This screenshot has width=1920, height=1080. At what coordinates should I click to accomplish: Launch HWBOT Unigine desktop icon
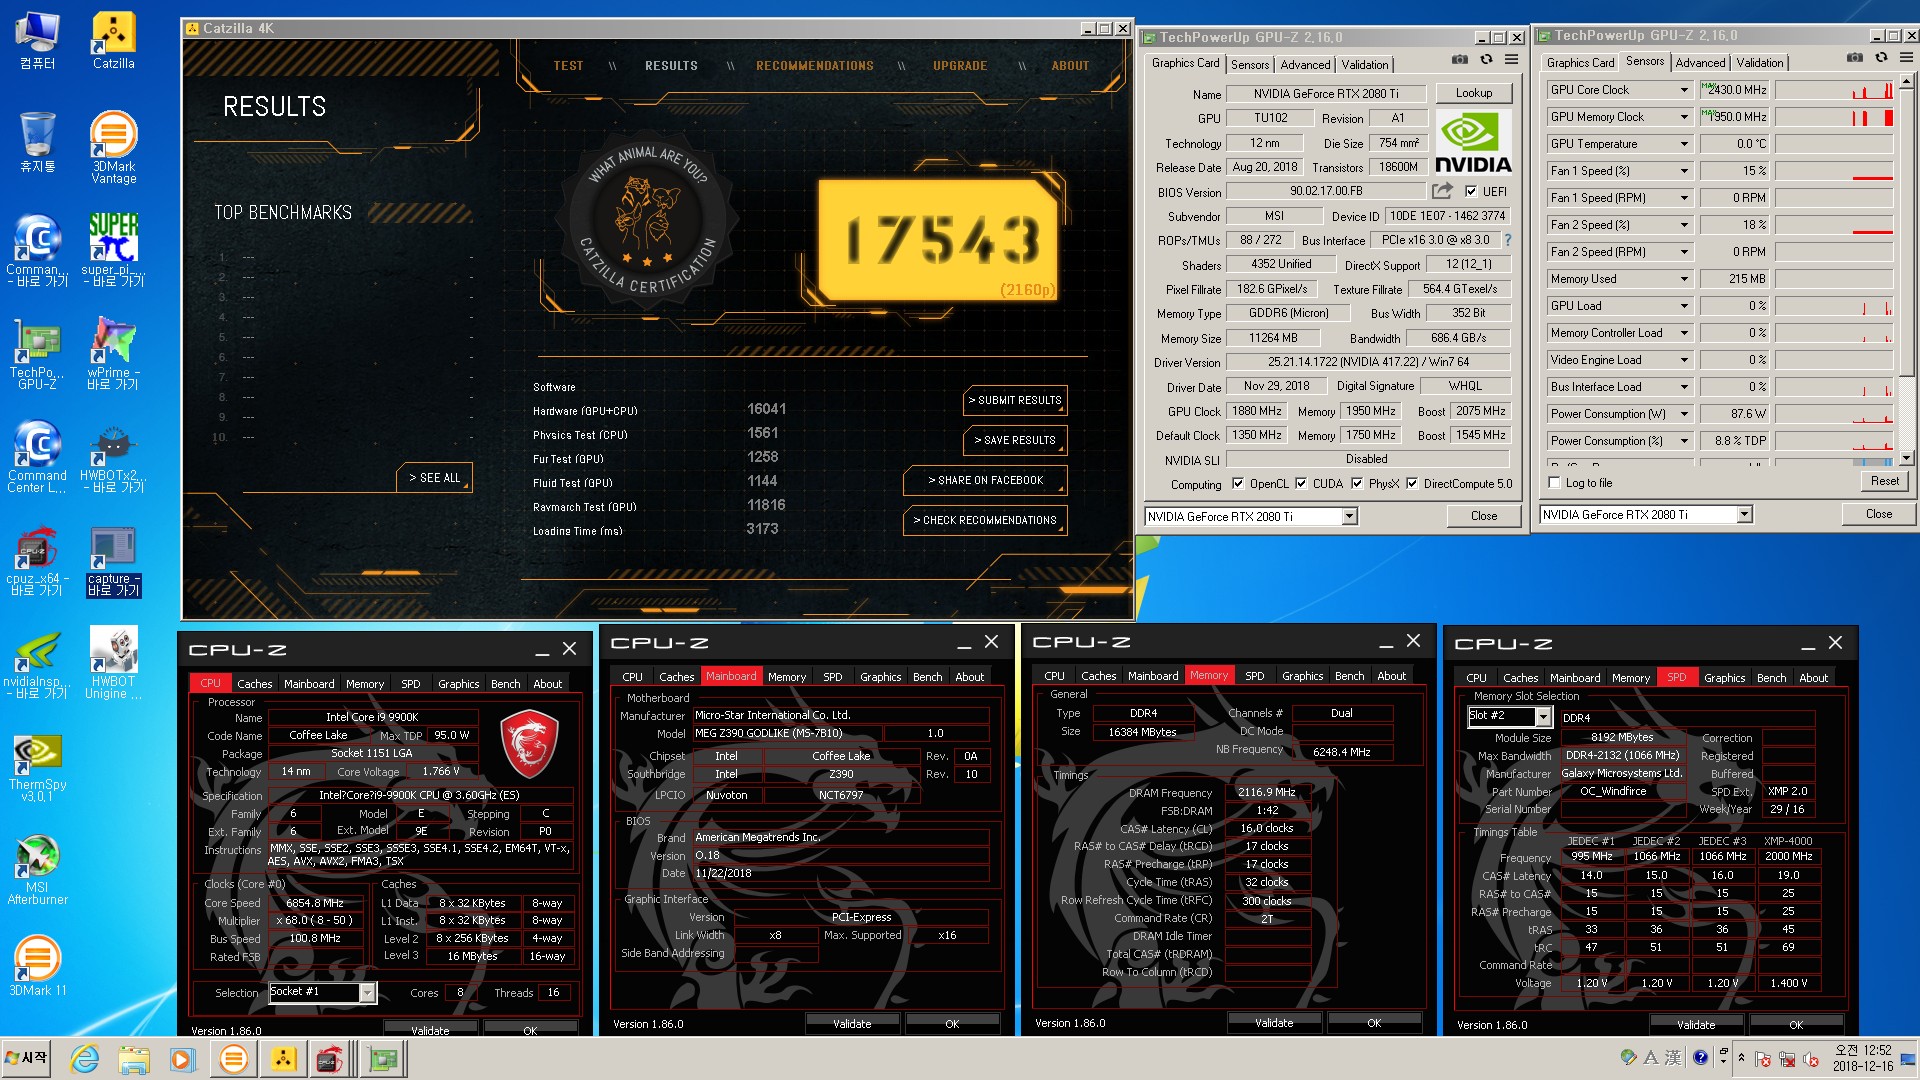tap(113, 663)
